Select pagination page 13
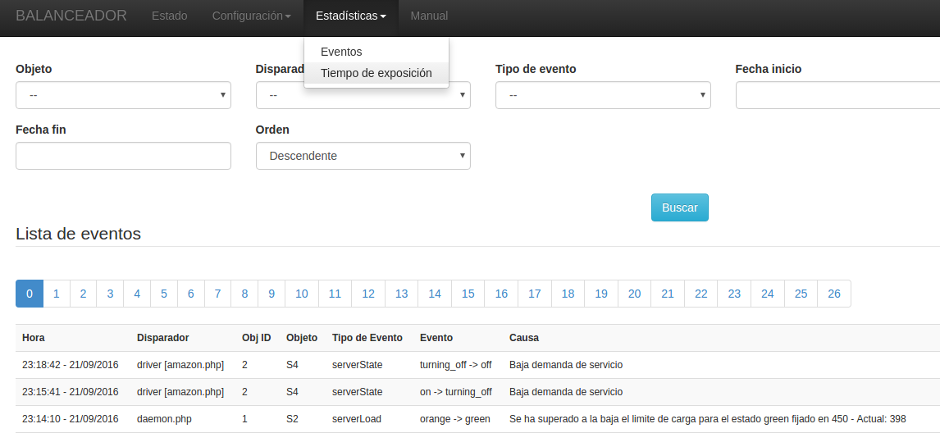The width and height of the screenshot is (940, 433). click(401, 294)
